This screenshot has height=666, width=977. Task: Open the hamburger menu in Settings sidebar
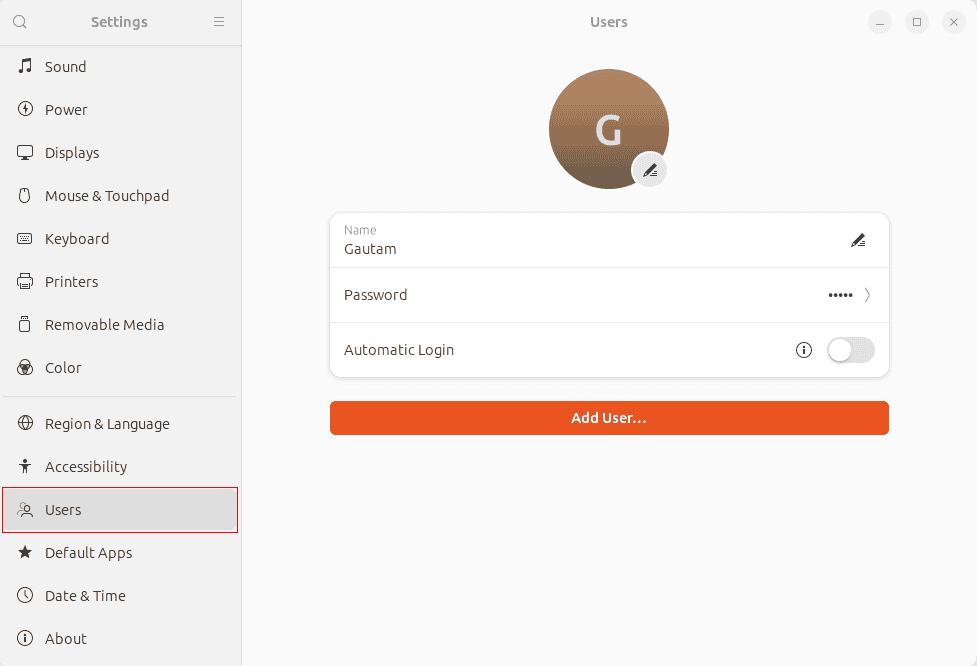(219, 21)
